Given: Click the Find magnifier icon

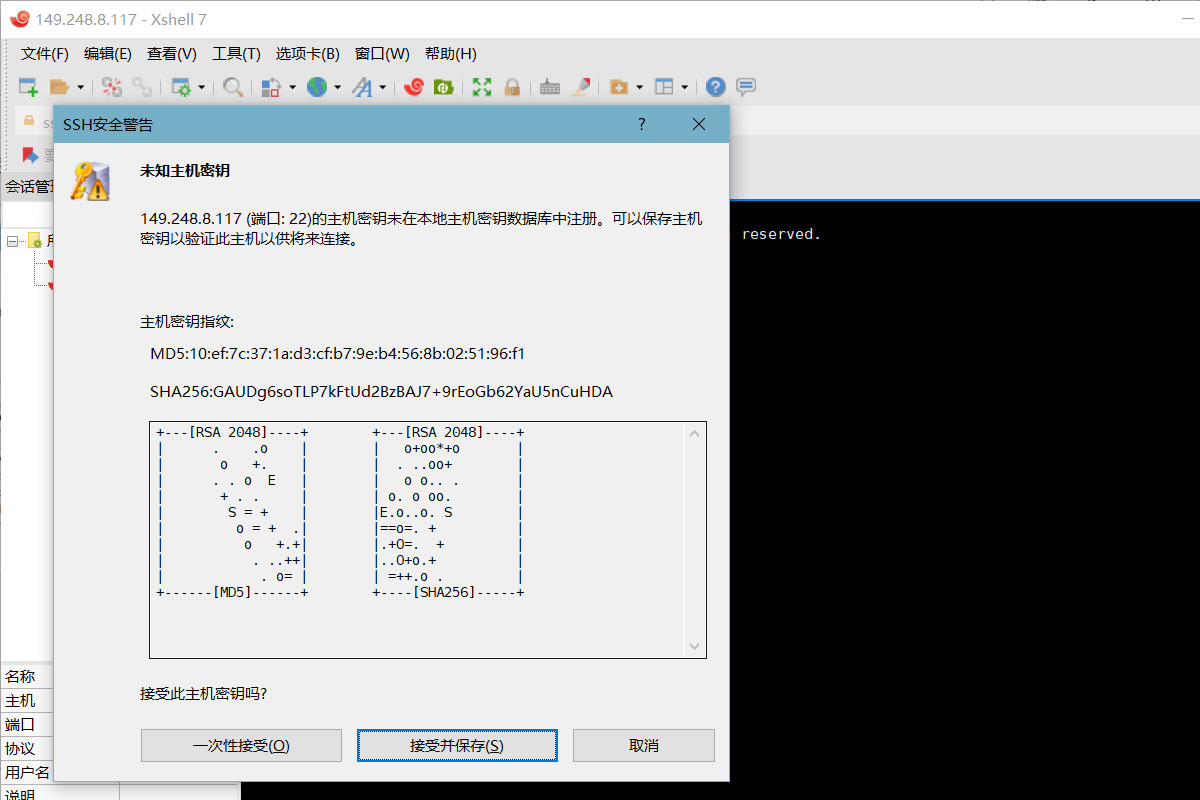Looking at the screenshot, I should point(233,87).
